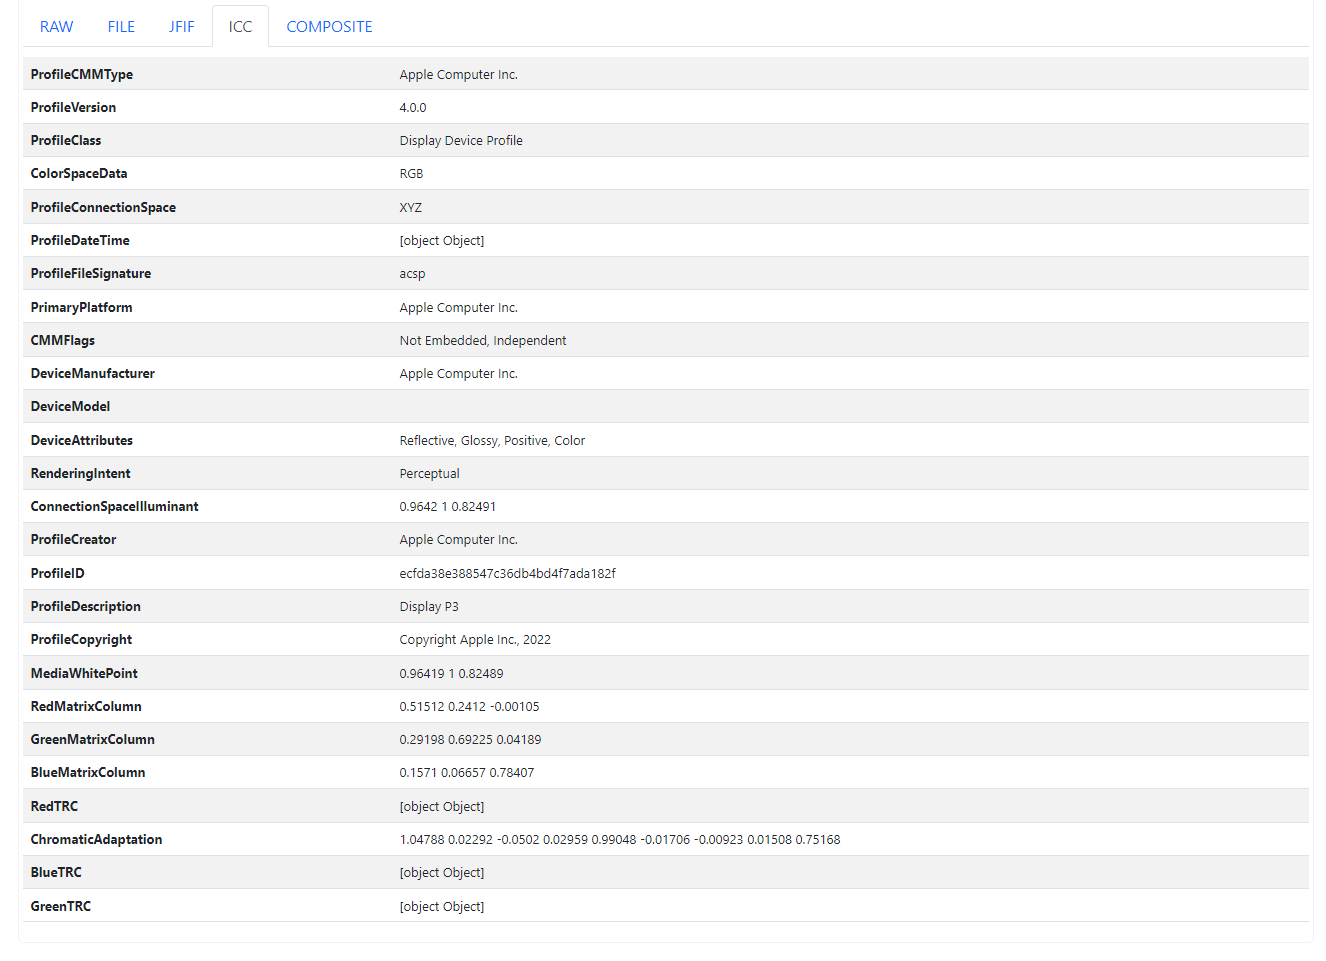The width and height of the screenshot is (1326, 961).
Task: Open the FILE tab
Action: (121, 27)
